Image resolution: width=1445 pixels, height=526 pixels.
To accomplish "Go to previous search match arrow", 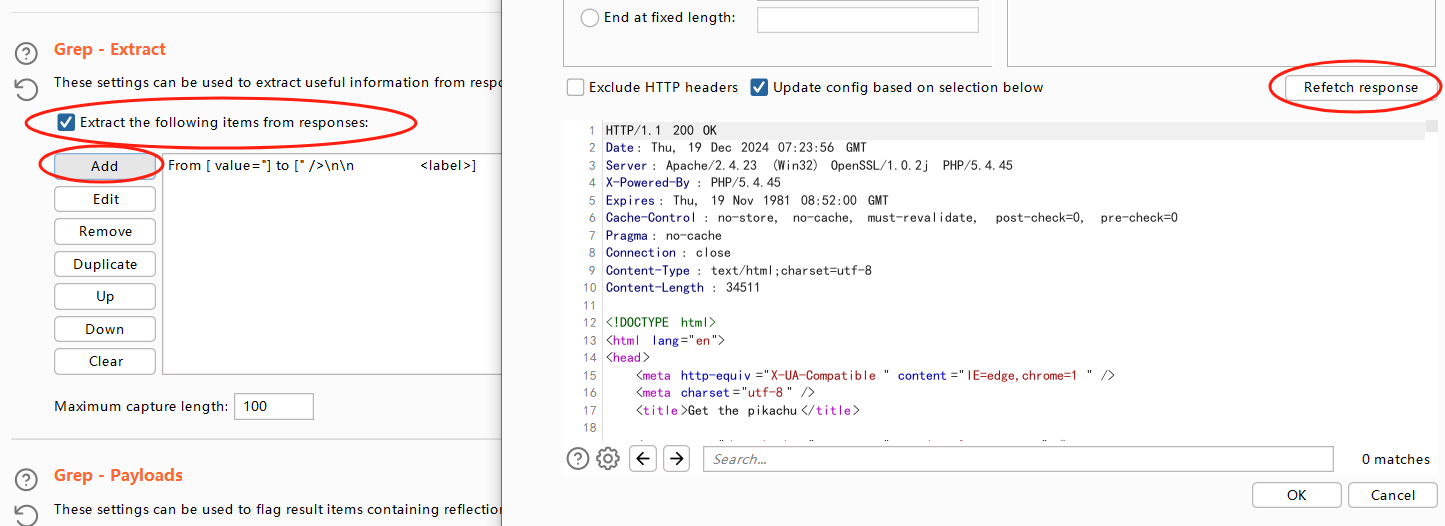I will click(644, 459).
